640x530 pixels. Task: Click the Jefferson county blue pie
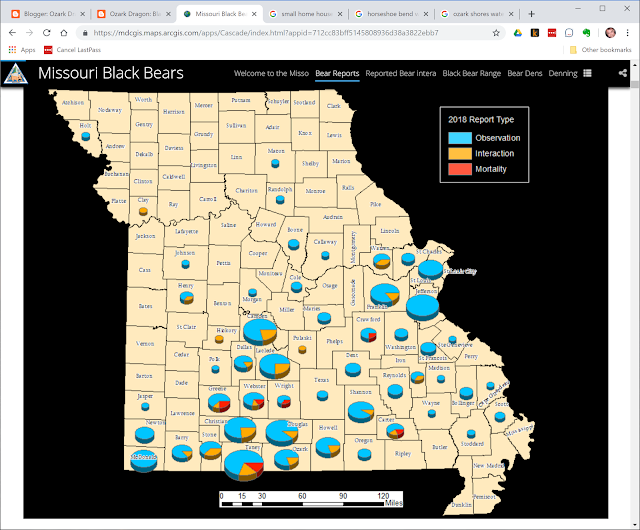pyautogui.click(x=422, y=307)
